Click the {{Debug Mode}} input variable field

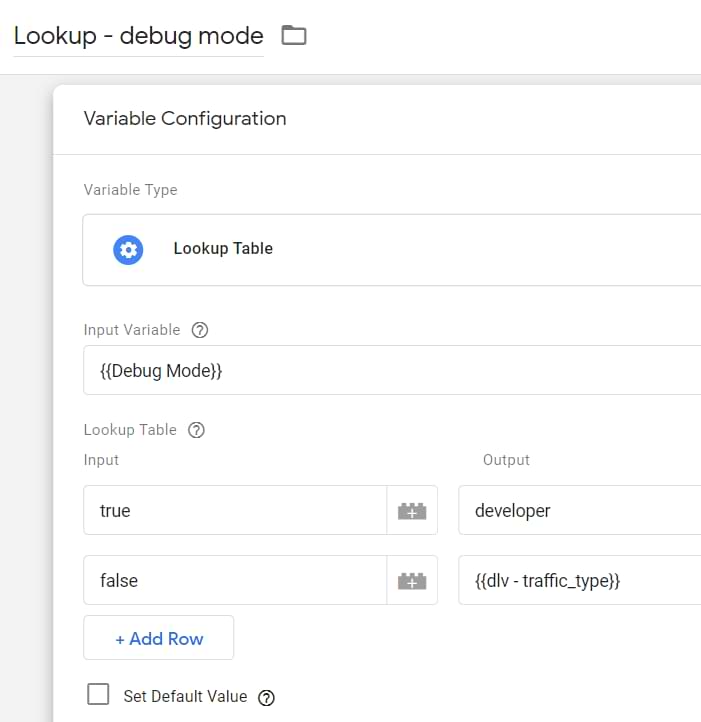390,370
